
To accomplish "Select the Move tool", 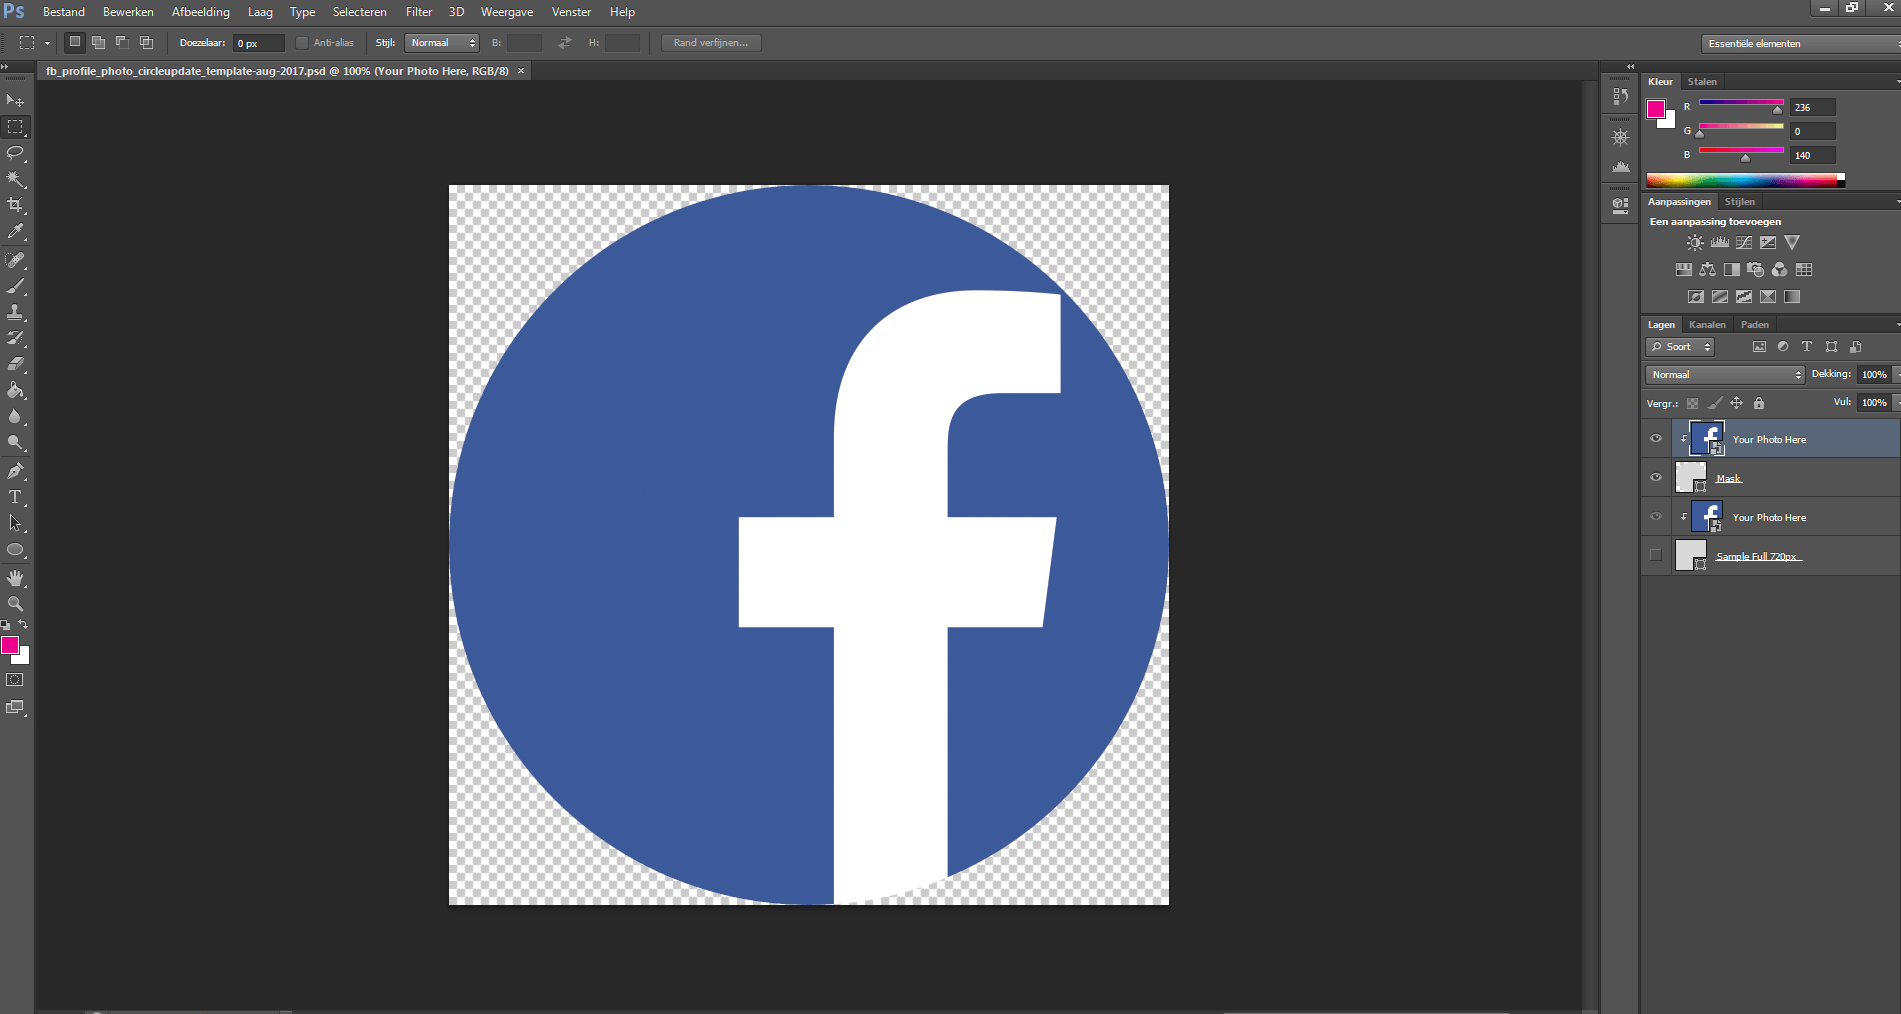I will coord(15,101).
